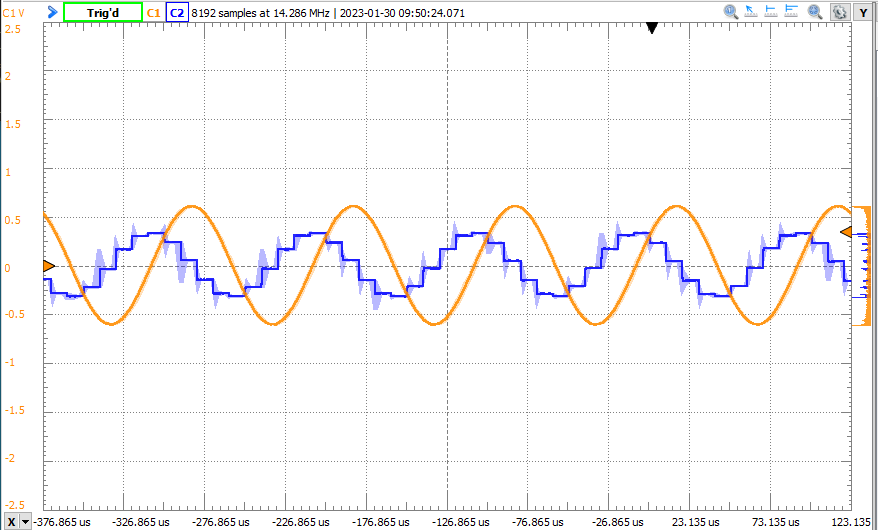Open plot settings with the gear icon
Image resolution: width=878 pixels, height=530 pixels.
(x=839, y=12)
